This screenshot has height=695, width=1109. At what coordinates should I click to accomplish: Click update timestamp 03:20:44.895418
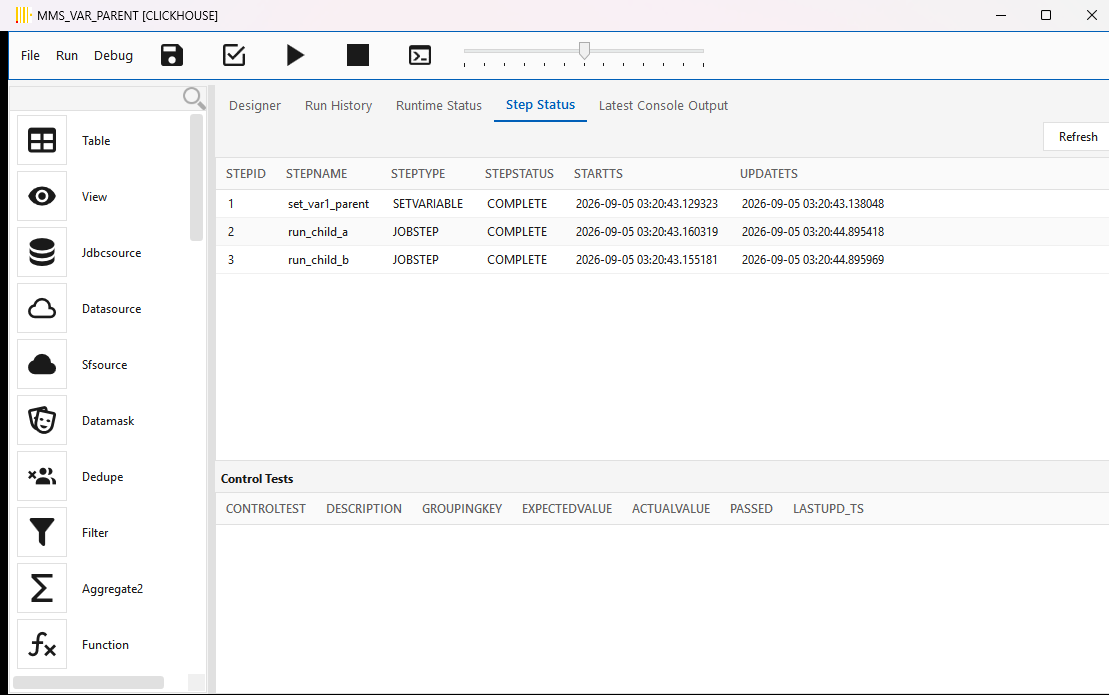click(813, 232)
